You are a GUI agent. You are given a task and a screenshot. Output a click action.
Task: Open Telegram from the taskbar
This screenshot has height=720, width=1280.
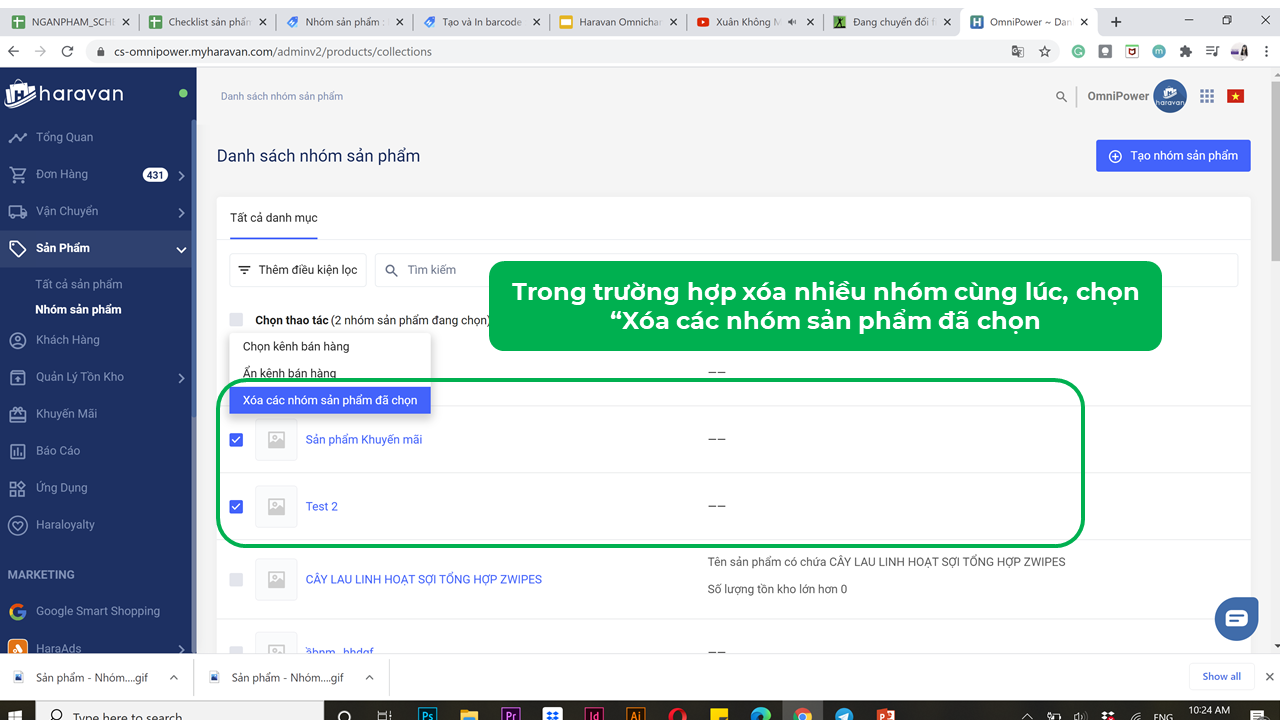843,714
